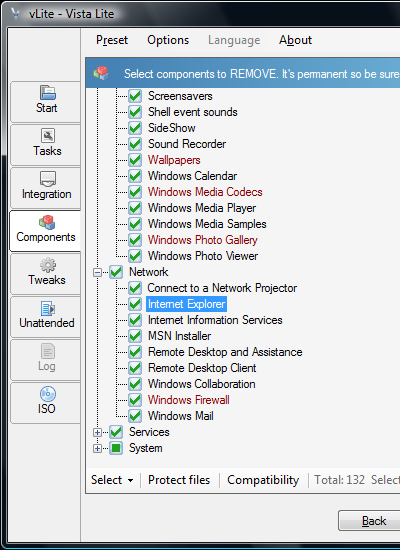Toggle Sound Recorder checkbox

135,144
